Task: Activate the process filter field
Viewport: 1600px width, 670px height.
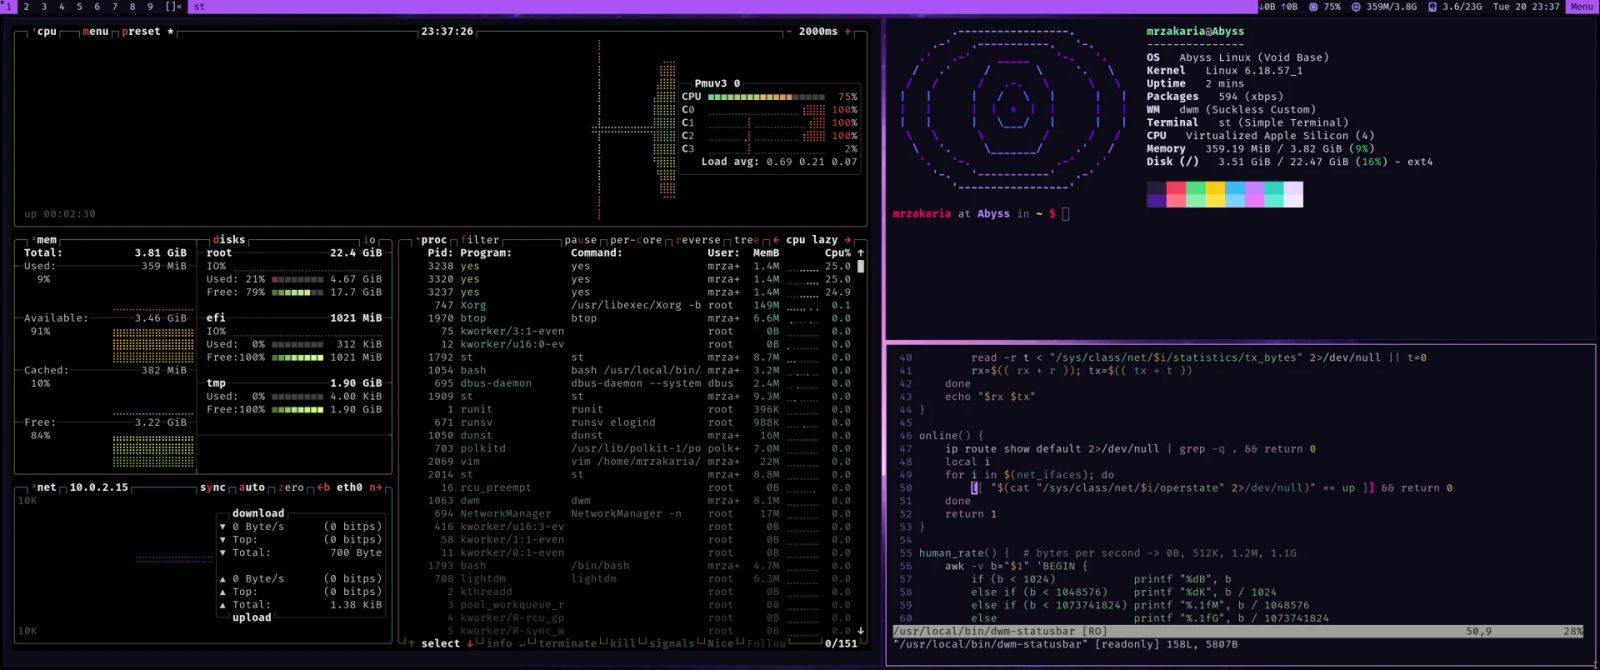Action: (480, 240)
